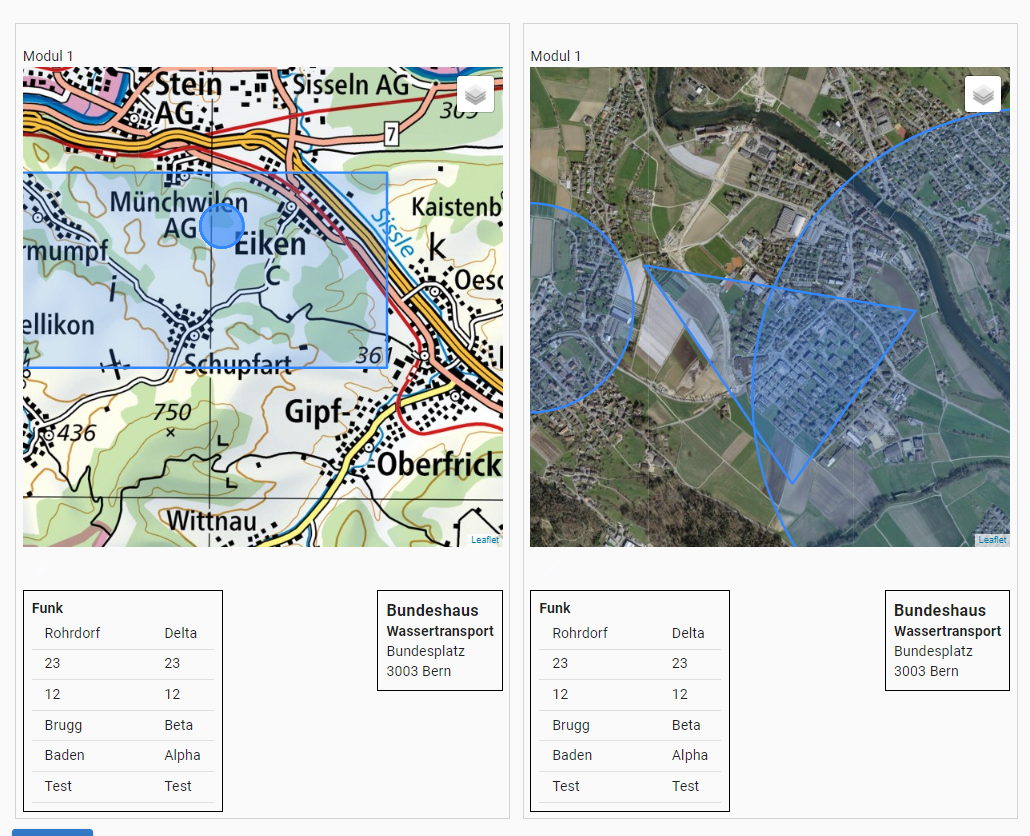Click 'Bundesplatz' in right address box

[933, 651]
